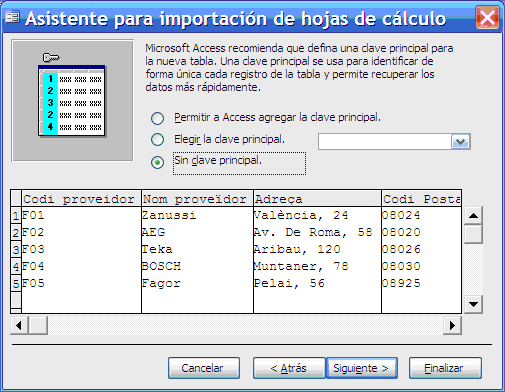Click inside the primary key combo box field

(385, 142)
